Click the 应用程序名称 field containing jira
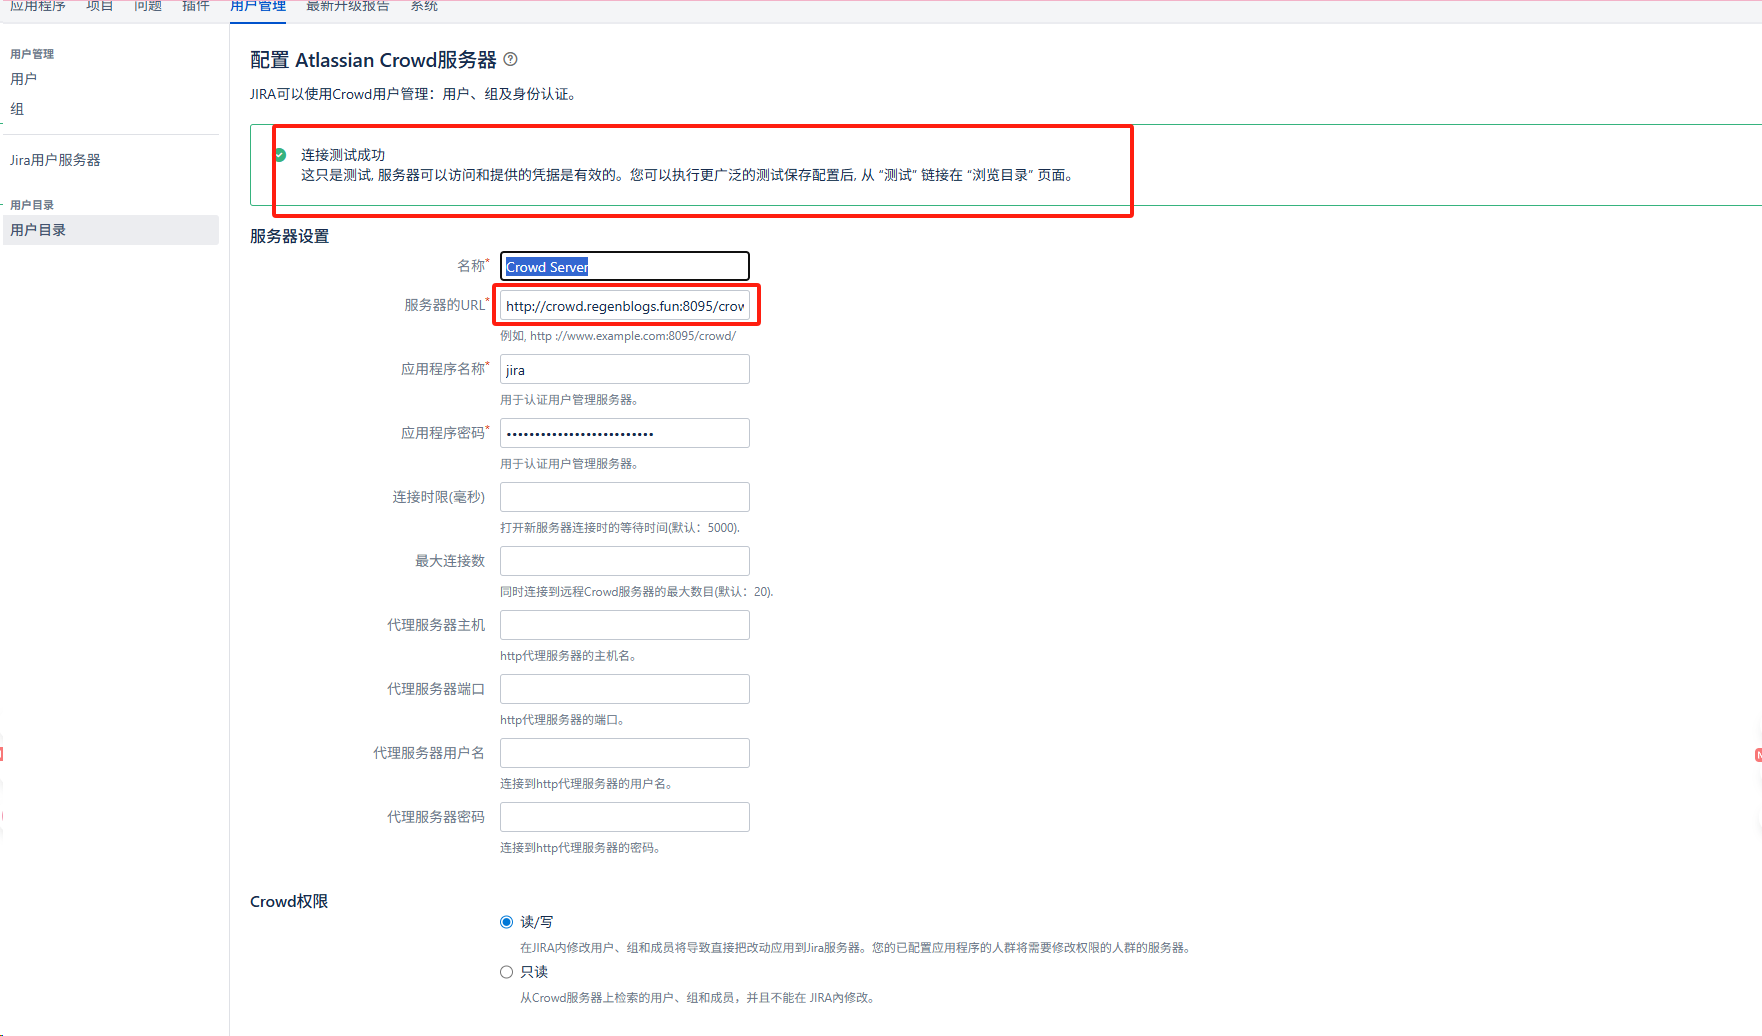Image resolution: width=1762 pixels, height=1036 pixels. 625,369
